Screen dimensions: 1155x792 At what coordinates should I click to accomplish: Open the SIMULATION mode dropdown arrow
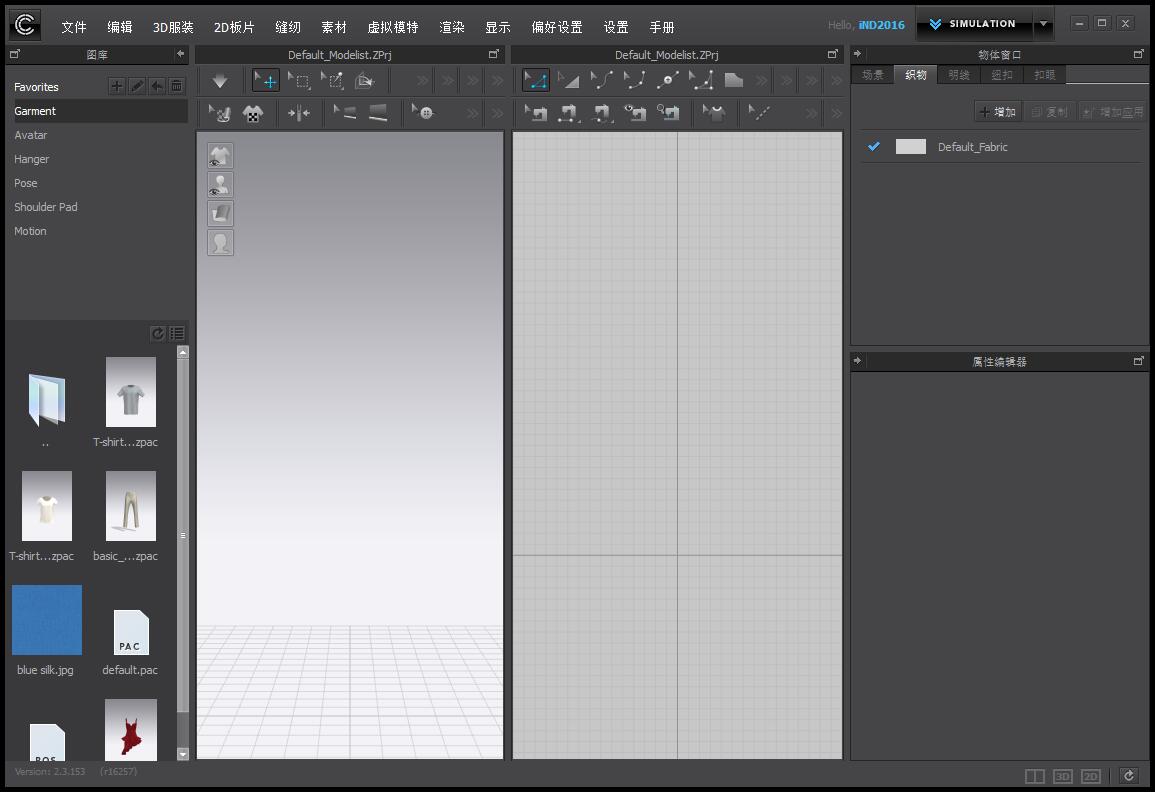click(1043, 24)
